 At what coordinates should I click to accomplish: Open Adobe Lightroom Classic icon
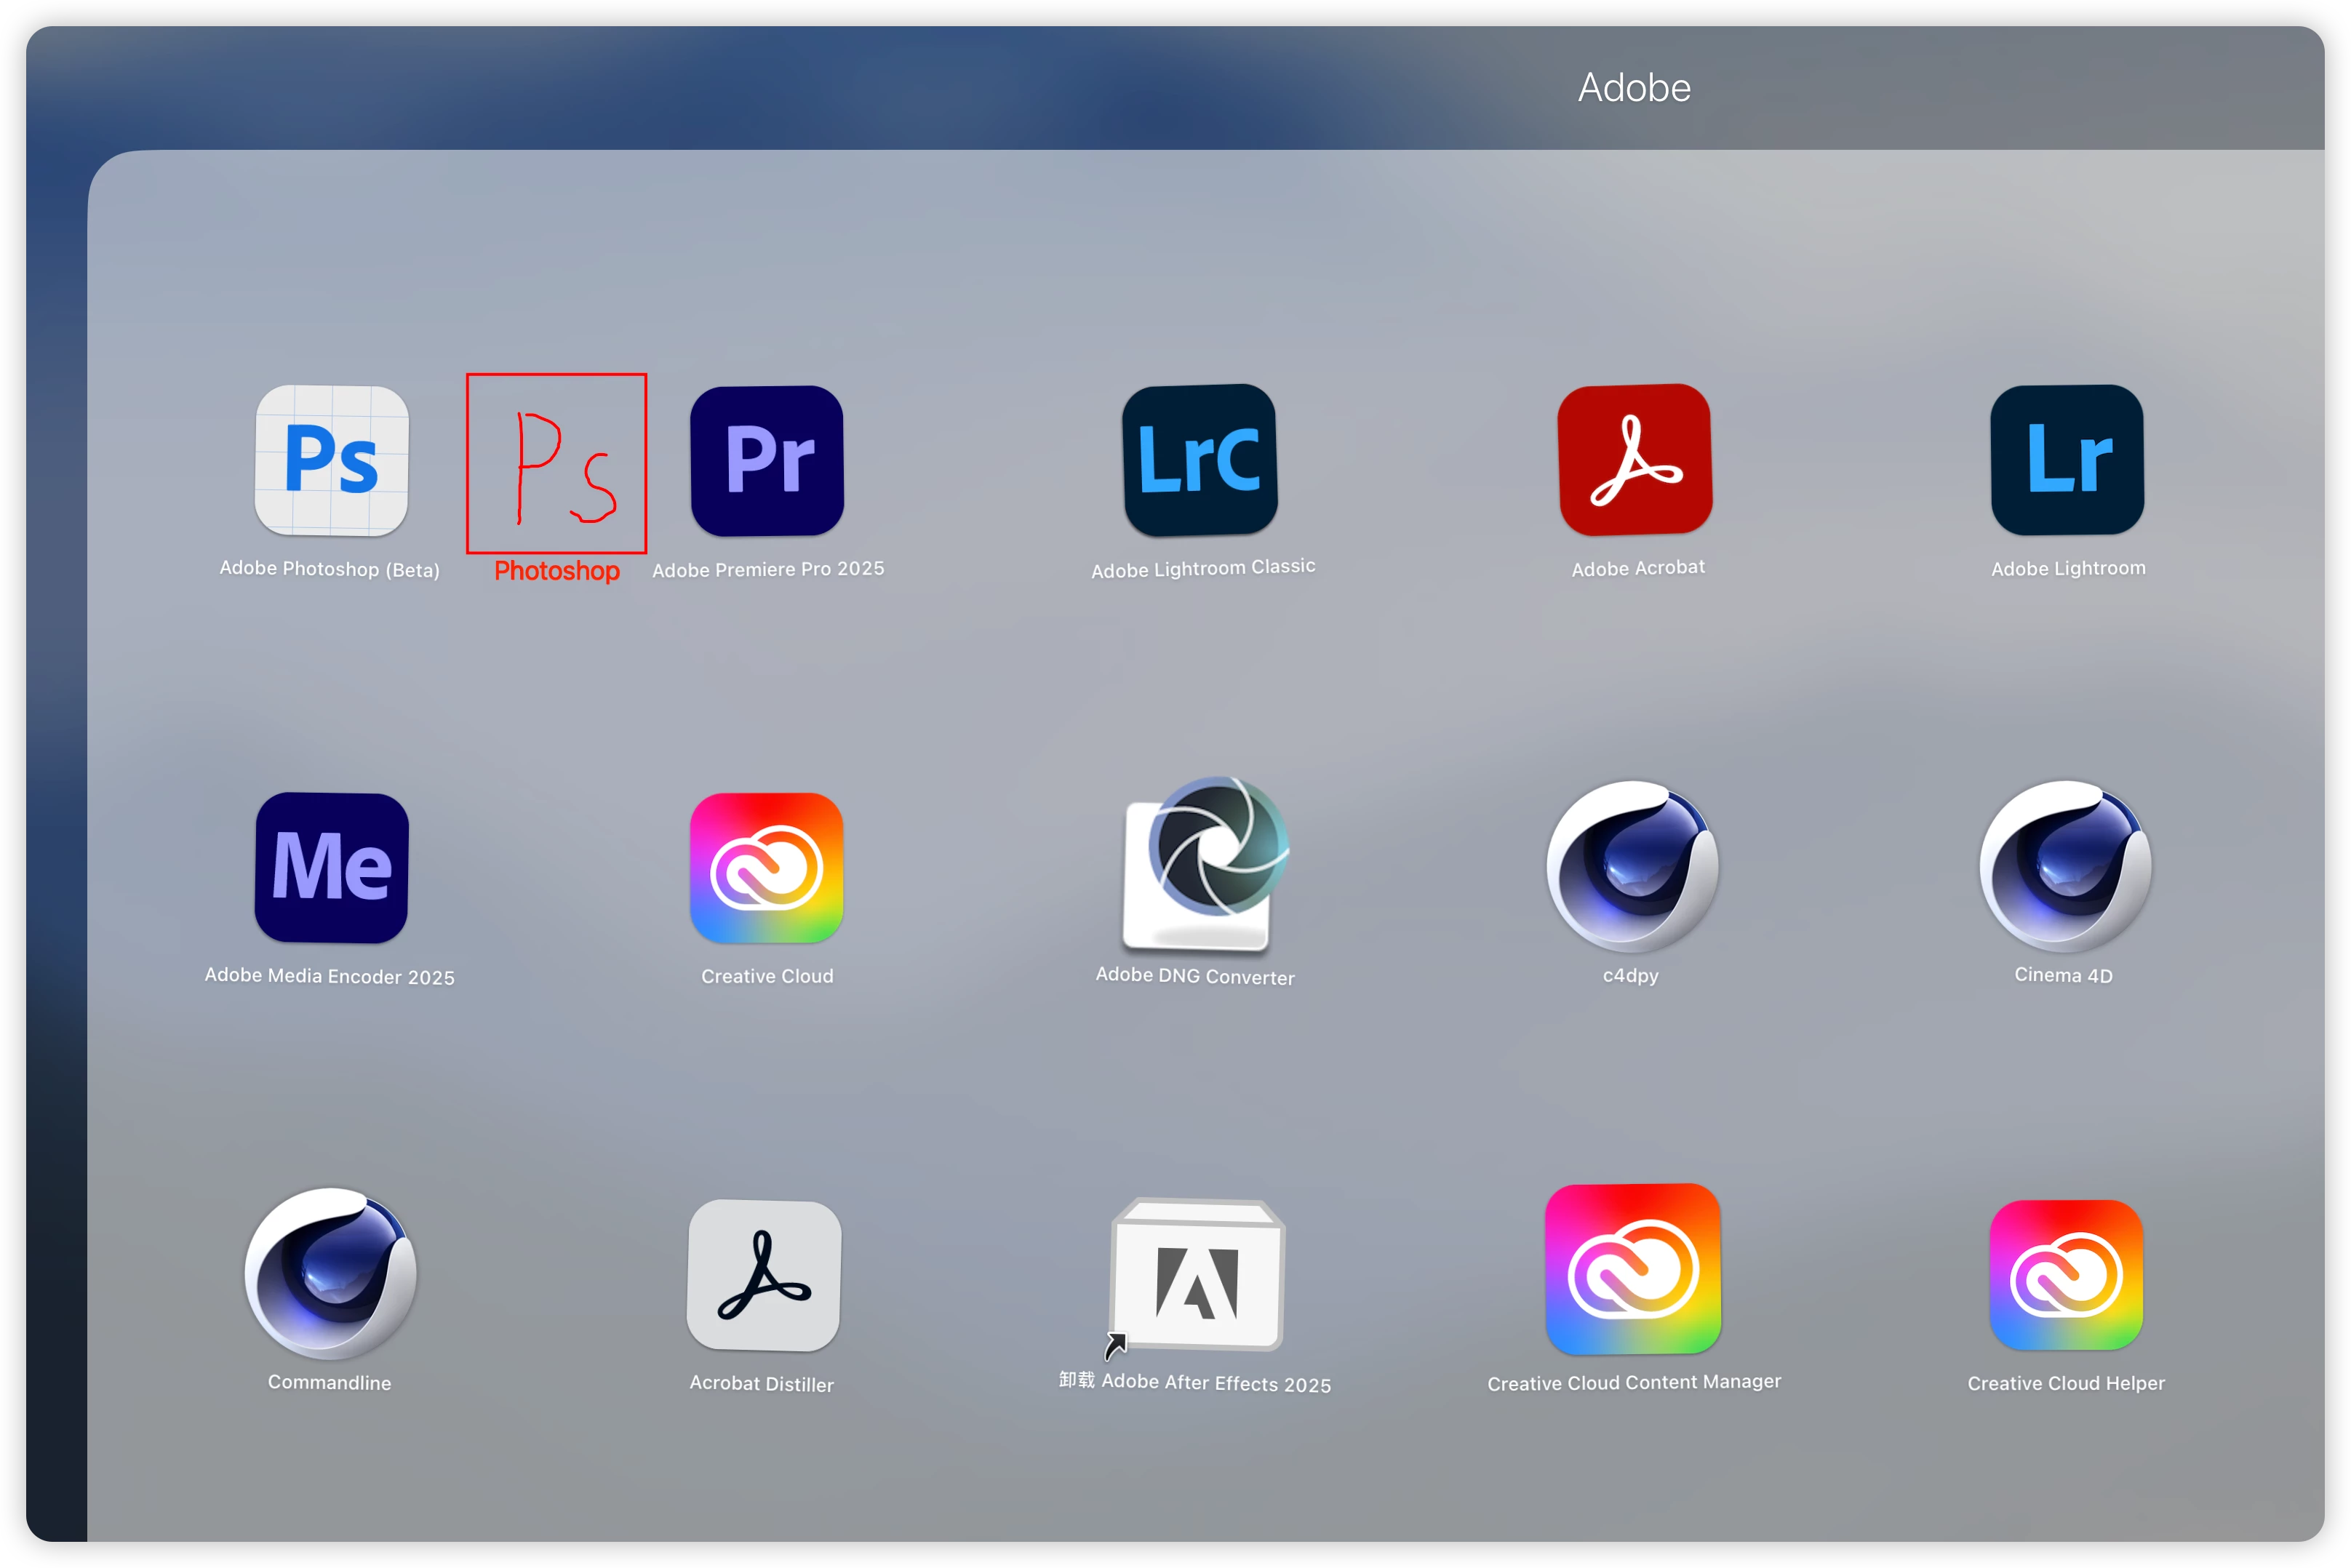point(1200,460)
